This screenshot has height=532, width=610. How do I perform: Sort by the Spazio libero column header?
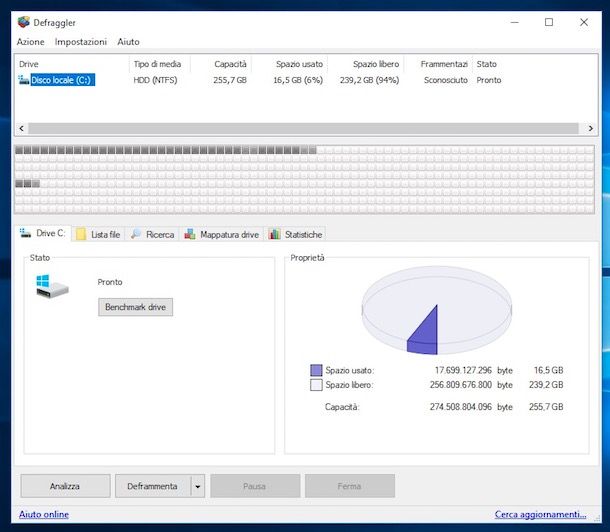coord(366,64)
